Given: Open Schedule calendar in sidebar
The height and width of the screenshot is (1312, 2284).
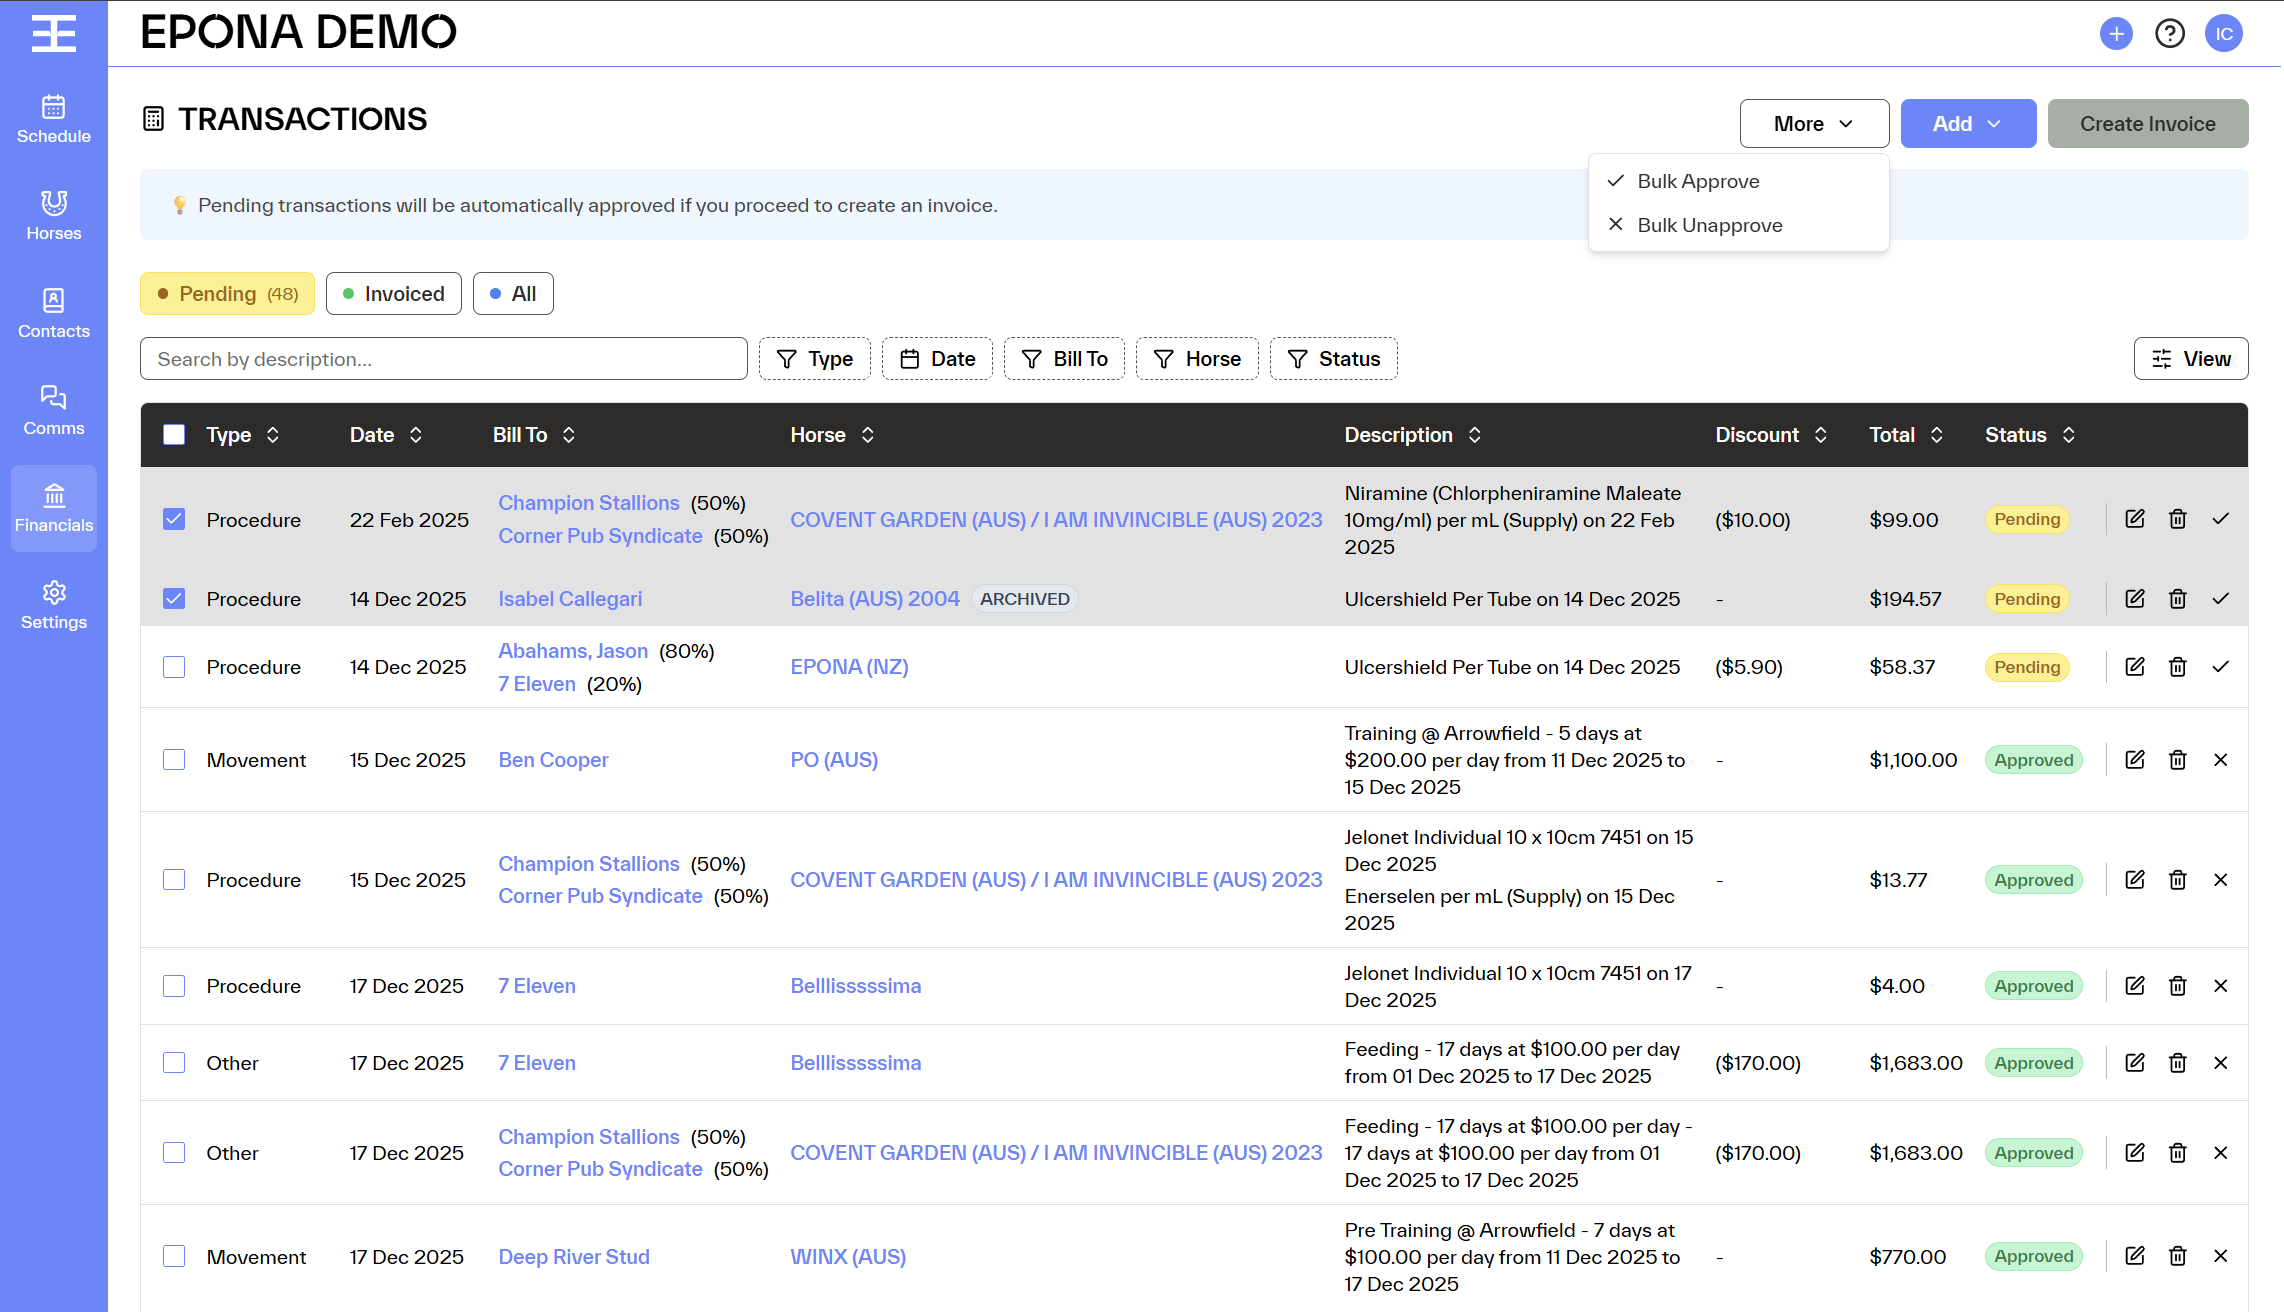Looking at the screenshot, I should [x=54, y=119].
